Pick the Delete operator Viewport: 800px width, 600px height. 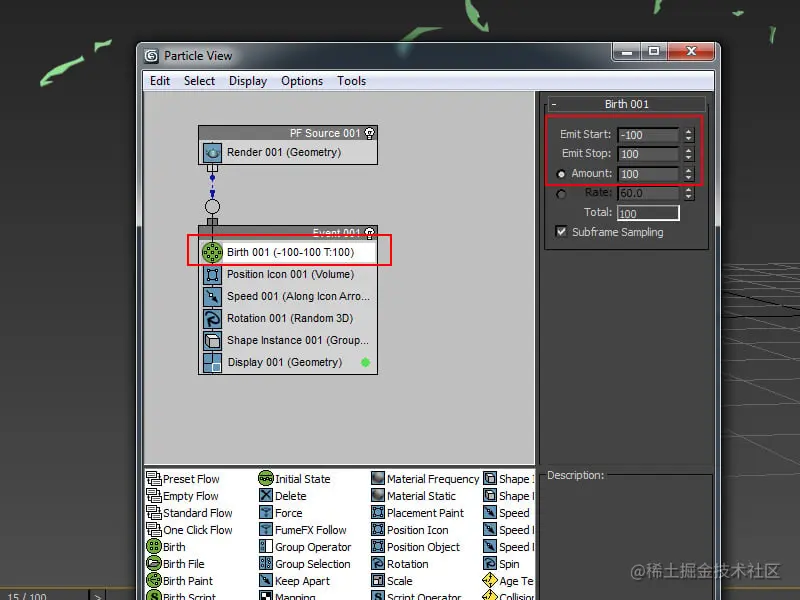tap(283, 495)
